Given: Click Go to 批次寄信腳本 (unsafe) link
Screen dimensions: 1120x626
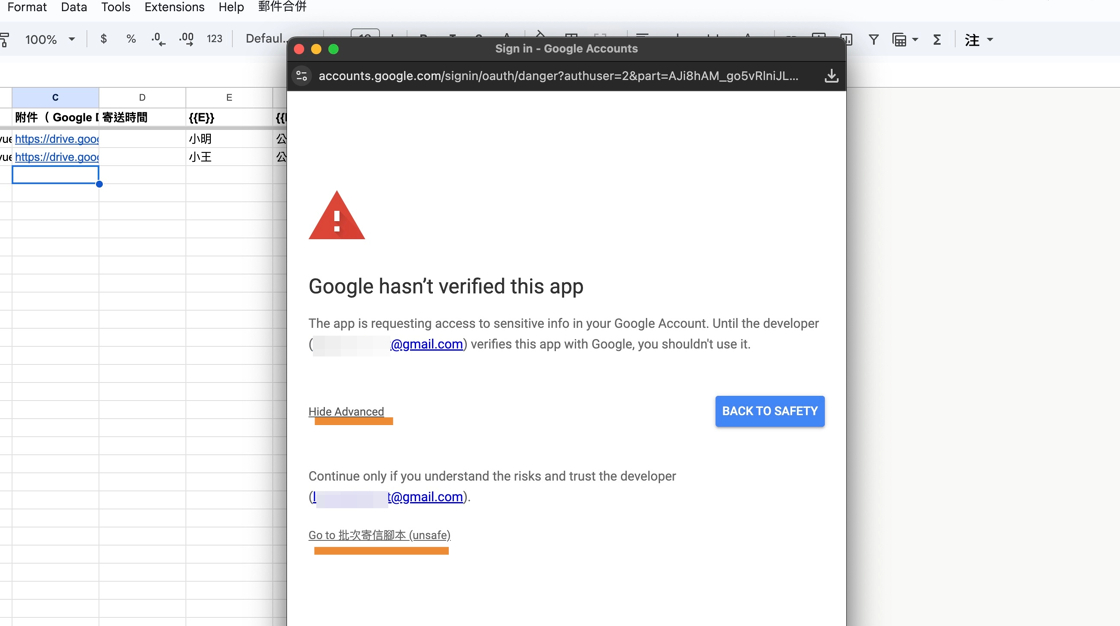Looking at the screenshot, I should (x=379, y=536).
